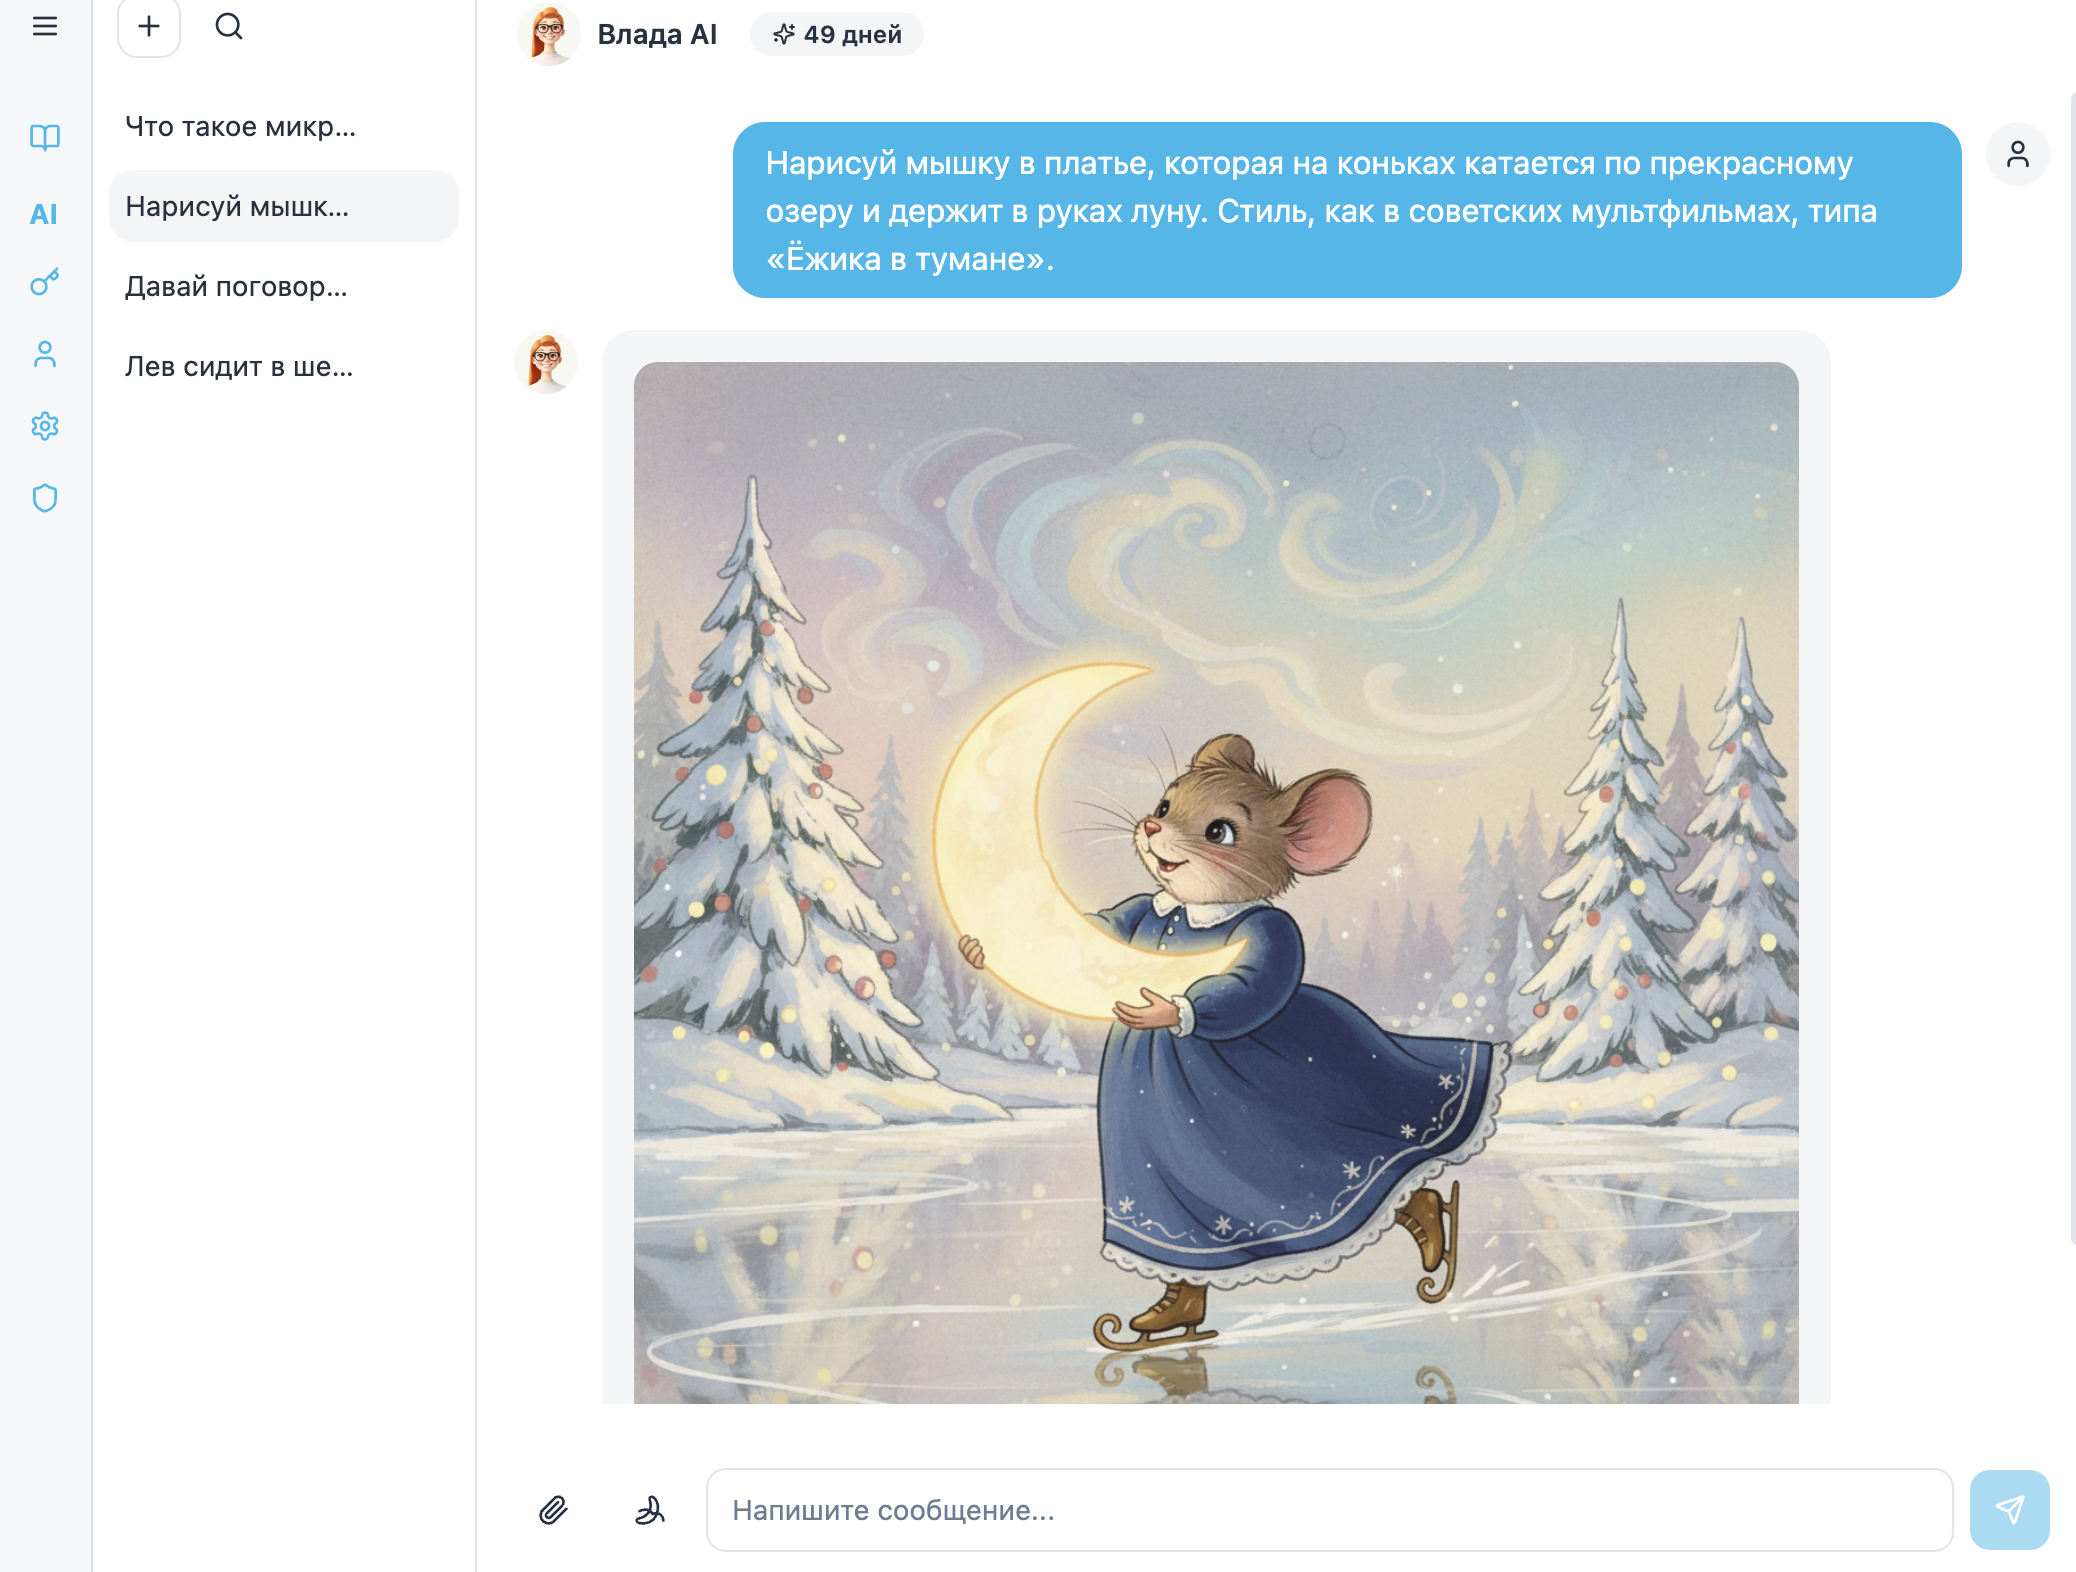Open settings gear icon
Screen dimensions: 2076x1572
pos(45,427)
